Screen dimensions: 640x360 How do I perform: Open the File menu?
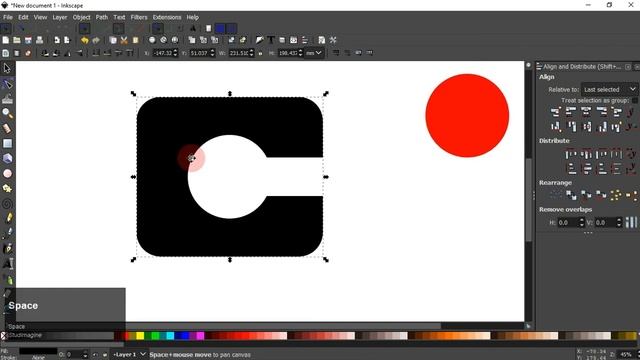point(8,17)
